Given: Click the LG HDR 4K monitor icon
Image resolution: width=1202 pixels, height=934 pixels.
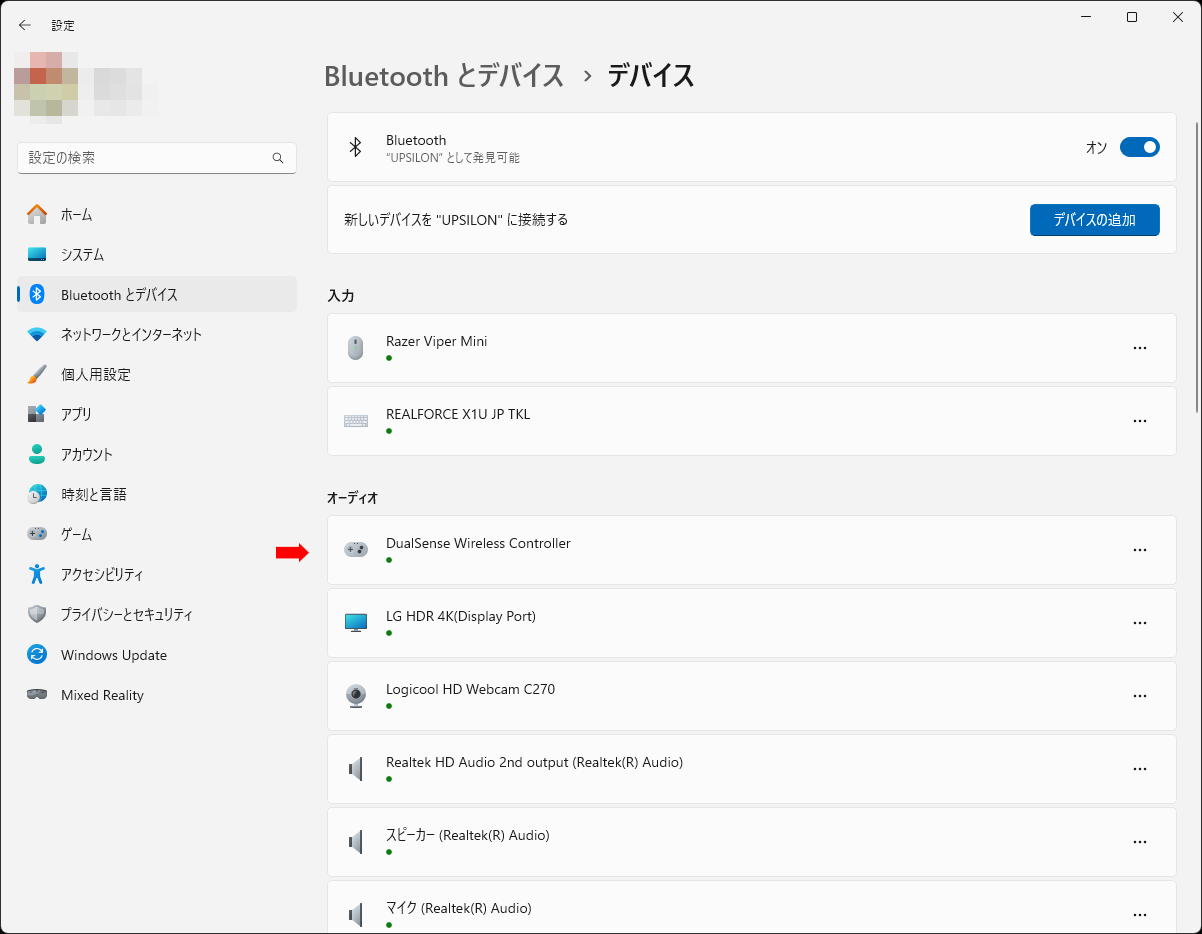Looking at the screenshot, I should pyautogui.click(x=356, y=623).
